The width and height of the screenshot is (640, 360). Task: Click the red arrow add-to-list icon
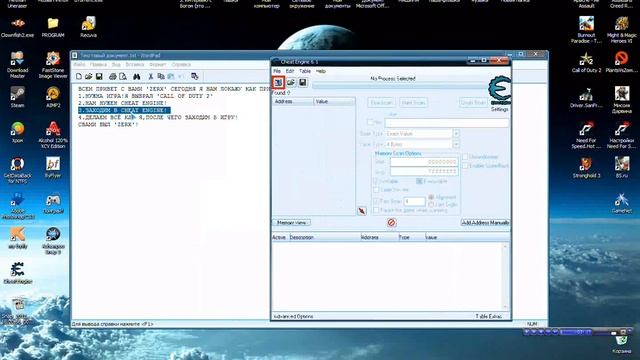pyautogui.click(x=362, y=211)
